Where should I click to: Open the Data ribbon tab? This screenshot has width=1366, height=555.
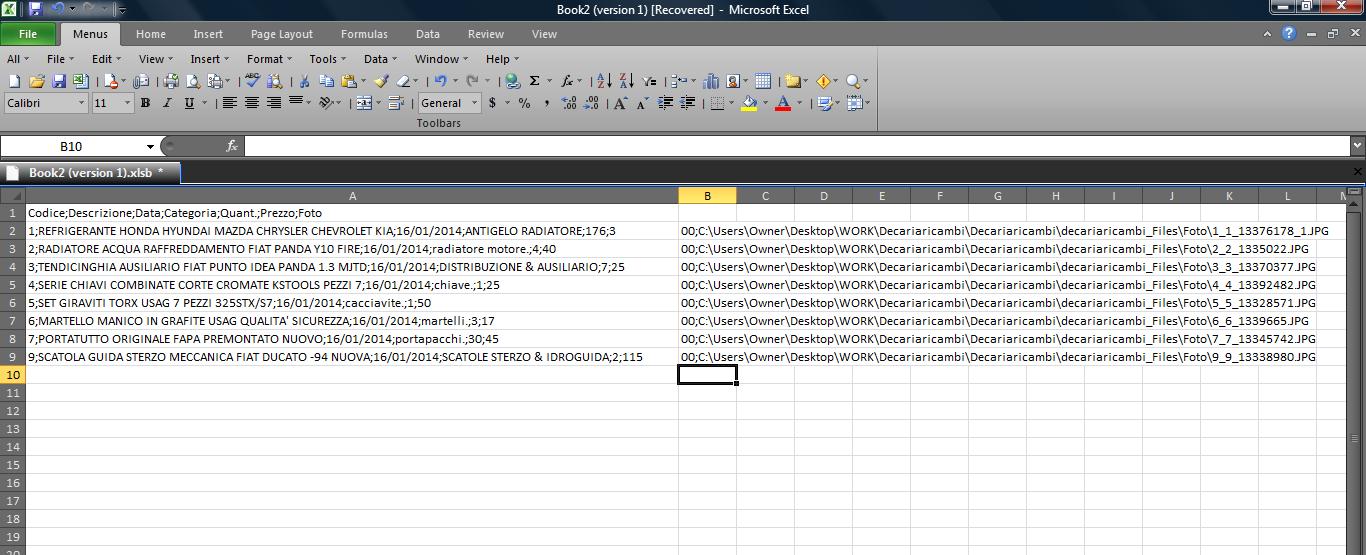point(428,34)
